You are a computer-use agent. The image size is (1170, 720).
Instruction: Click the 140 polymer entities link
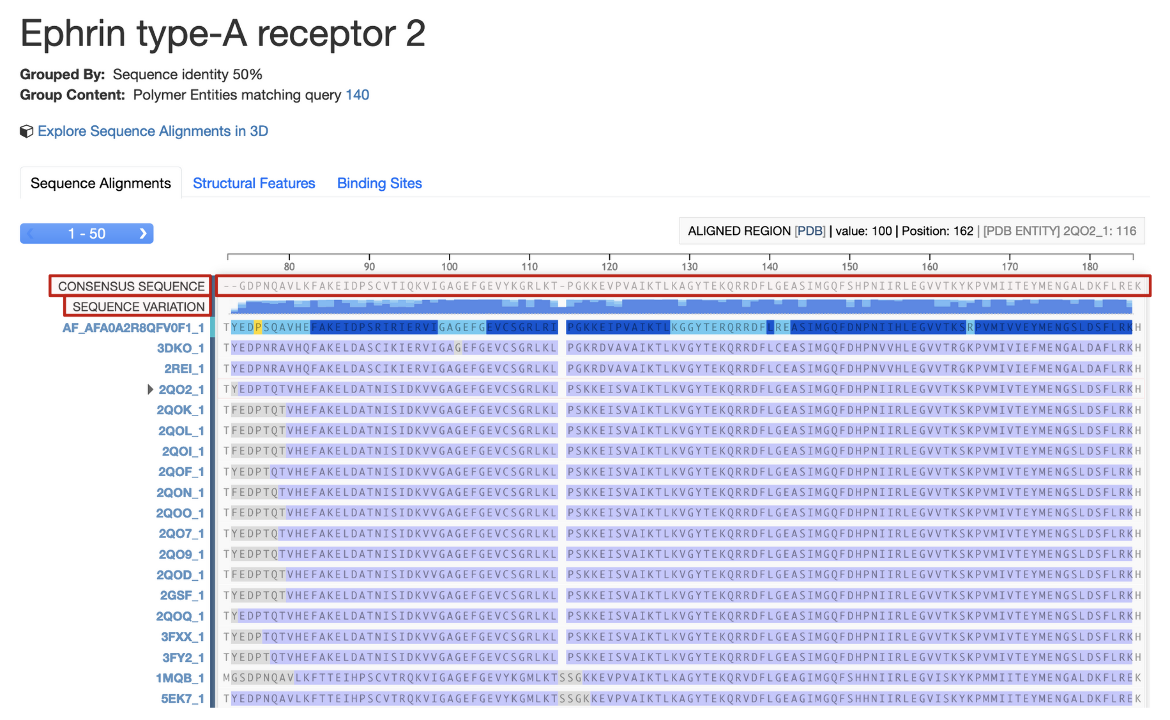pos(357,95)
